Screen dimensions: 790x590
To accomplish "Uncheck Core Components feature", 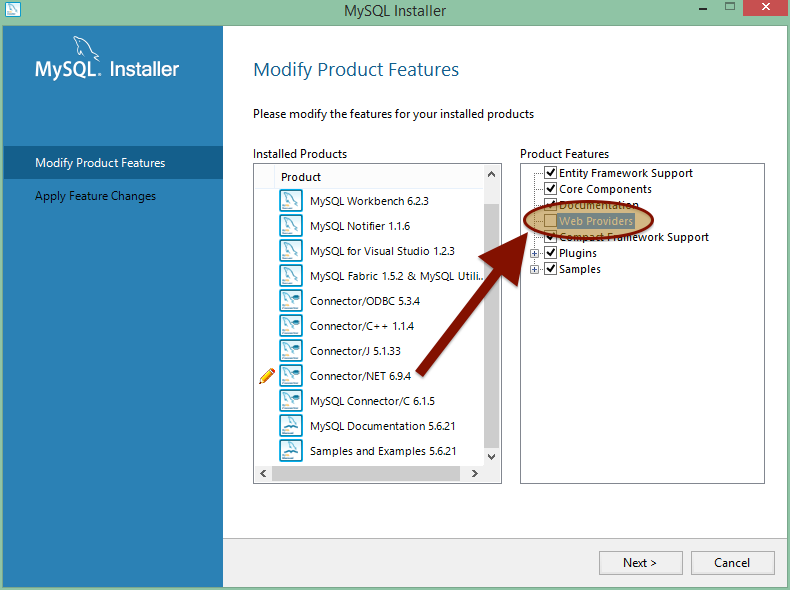I will (550, 189).
